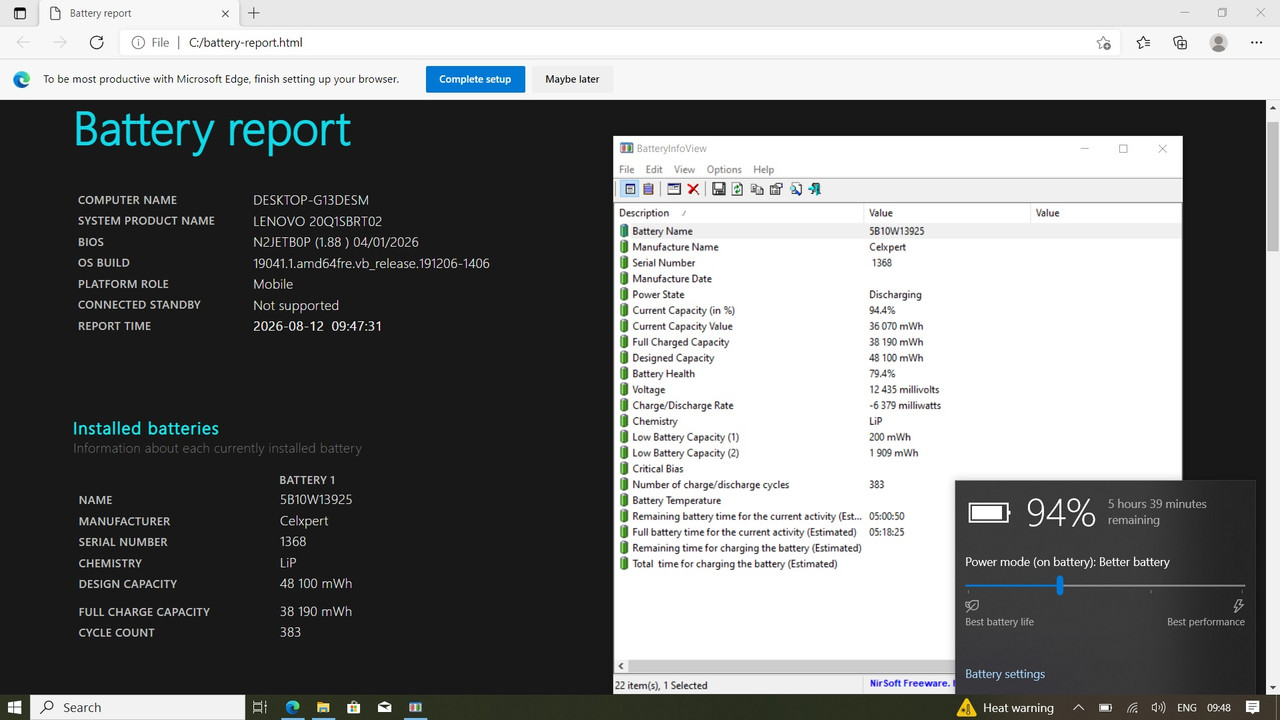Click the NirSoft Freeware link in status bar
The image size is (1280, 720).
[x=910, y=684]
